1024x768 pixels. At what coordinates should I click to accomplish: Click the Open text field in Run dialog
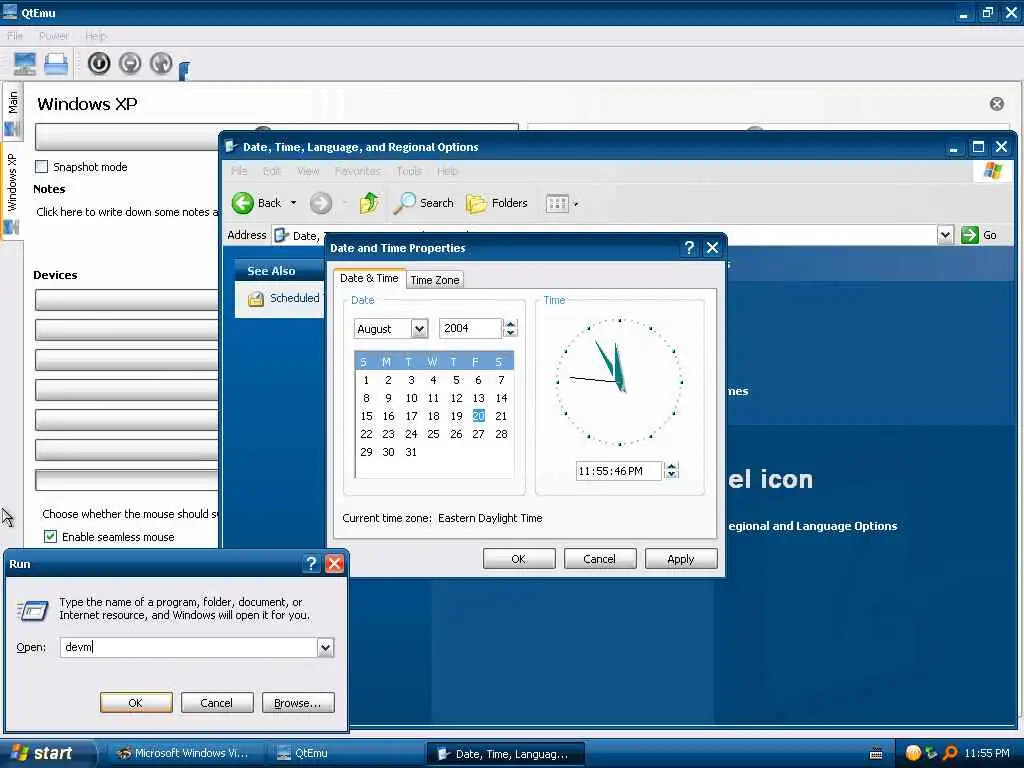point(189,647)
